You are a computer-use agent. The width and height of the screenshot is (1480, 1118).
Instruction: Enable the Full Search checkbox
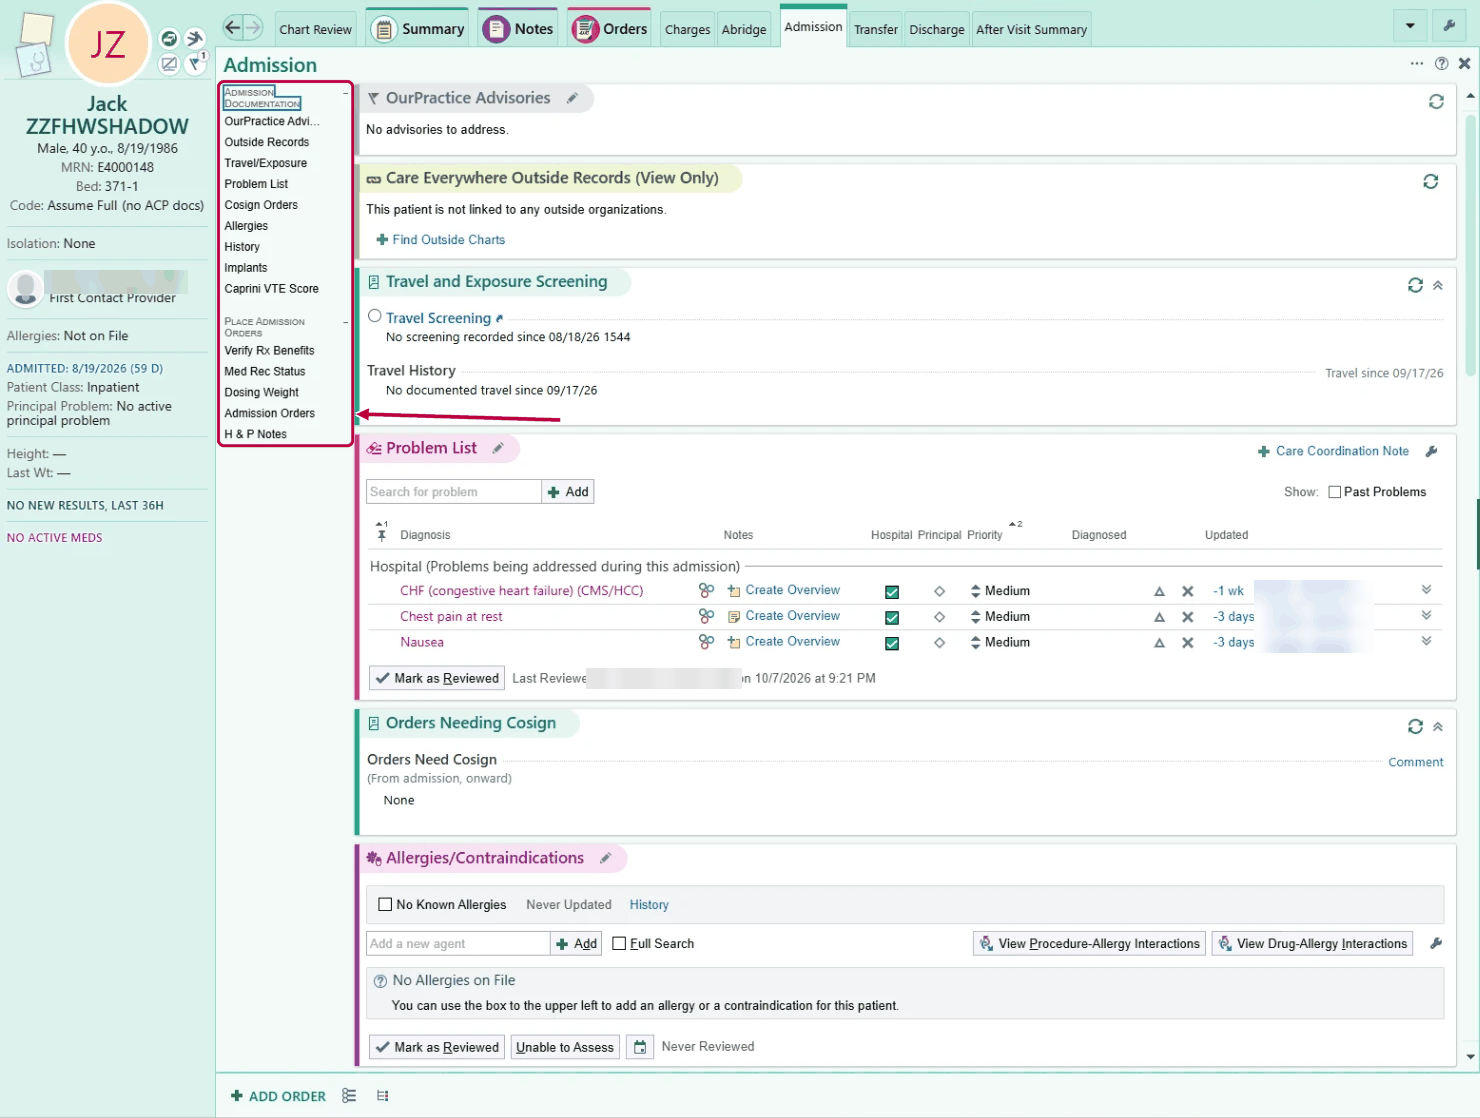[x=619, y=943]
